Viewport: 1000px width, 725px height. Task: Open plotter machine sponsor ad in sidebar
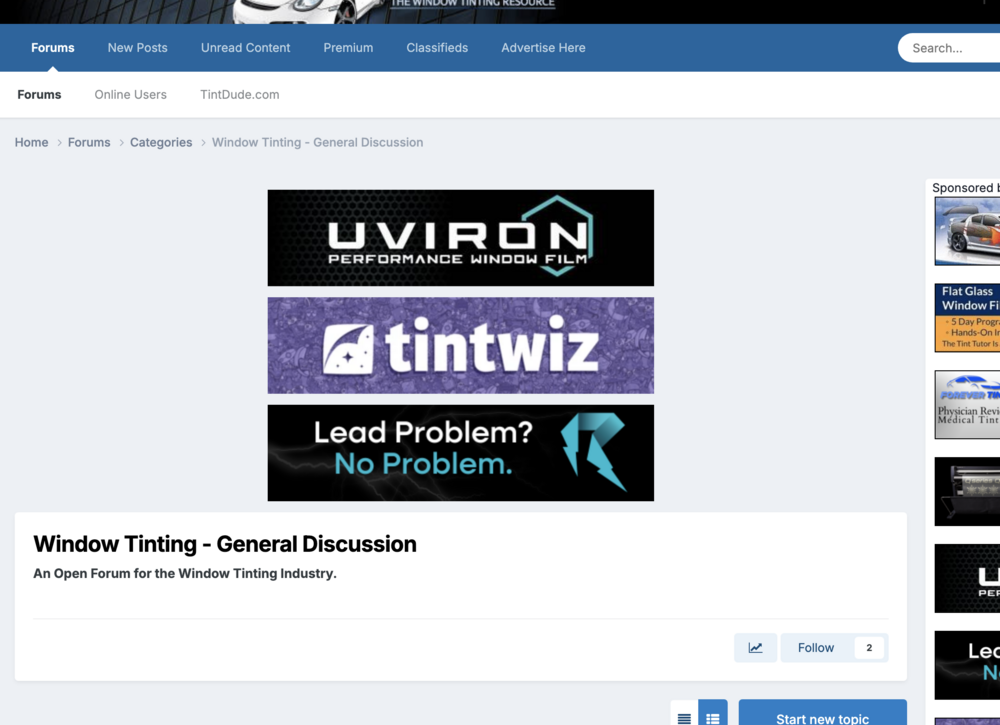click(x=967, y=491)
